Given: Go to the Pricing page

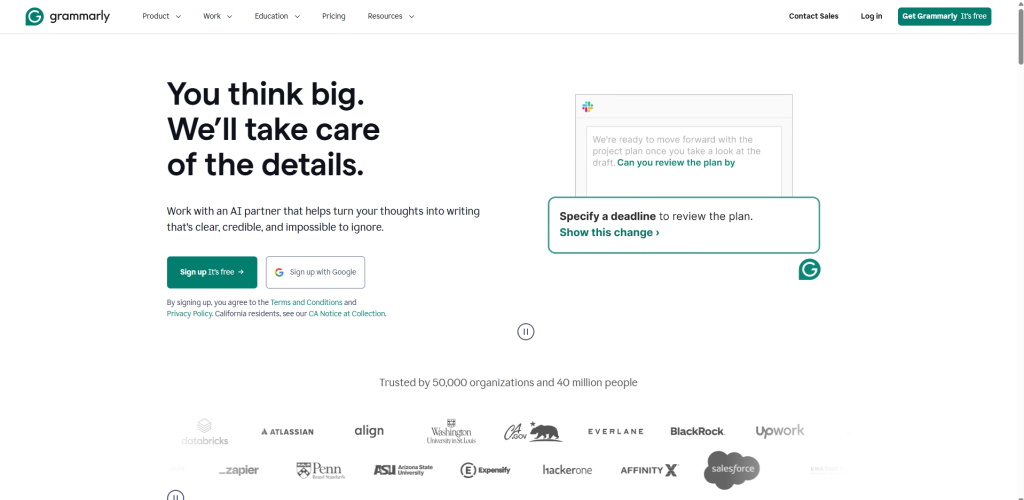Looking at the screenshot, I should coord(334,16).
